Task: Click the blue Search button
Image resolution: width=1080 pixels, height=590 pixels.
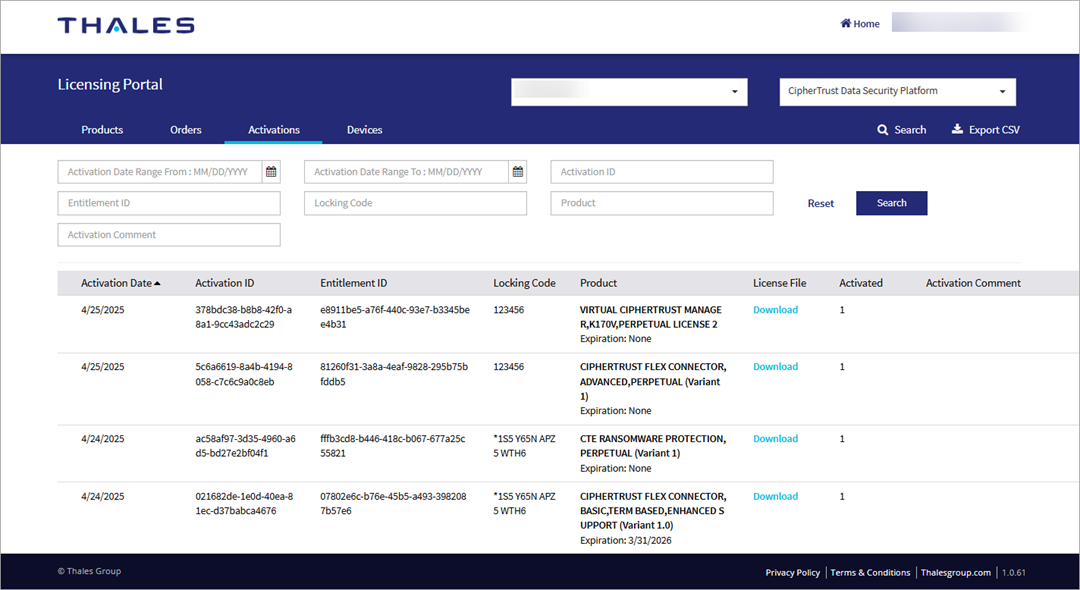Action: (x=891, y=203)
